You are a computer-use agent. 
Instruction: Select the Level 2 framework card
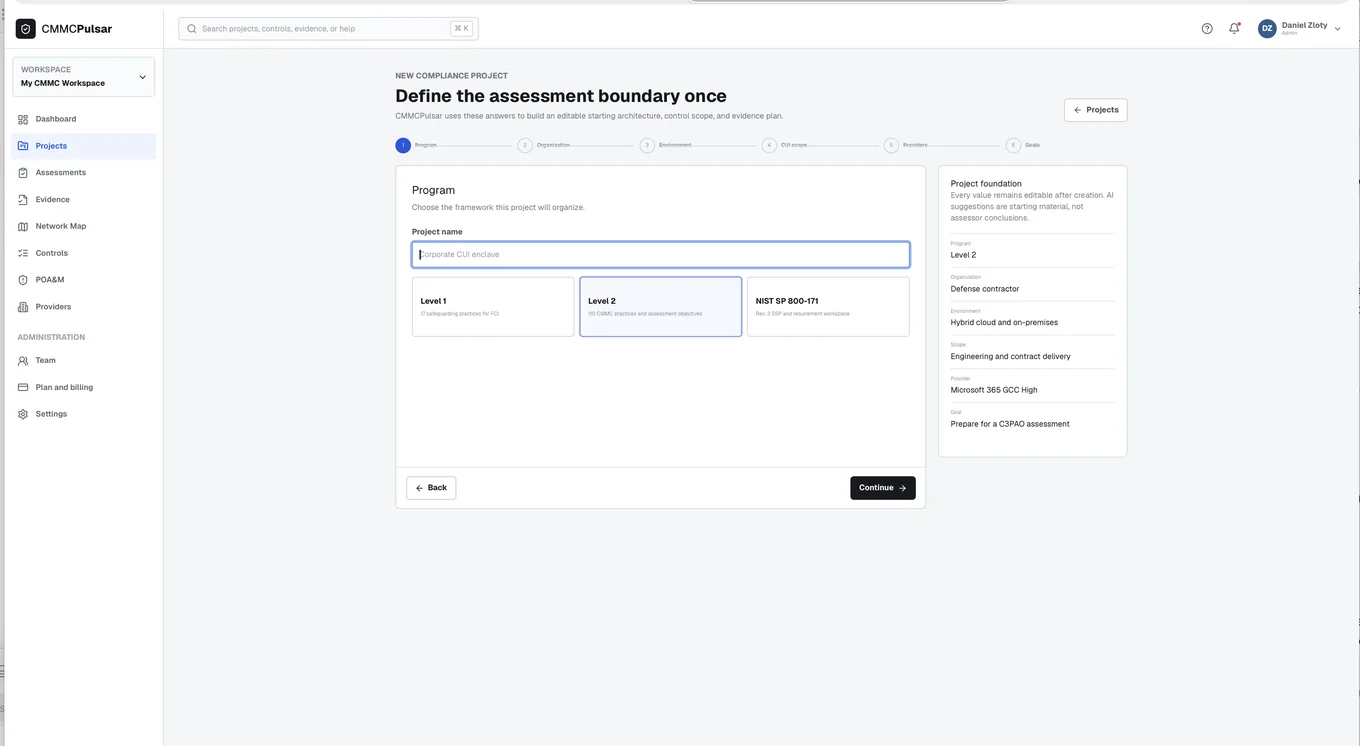(661, 307)
